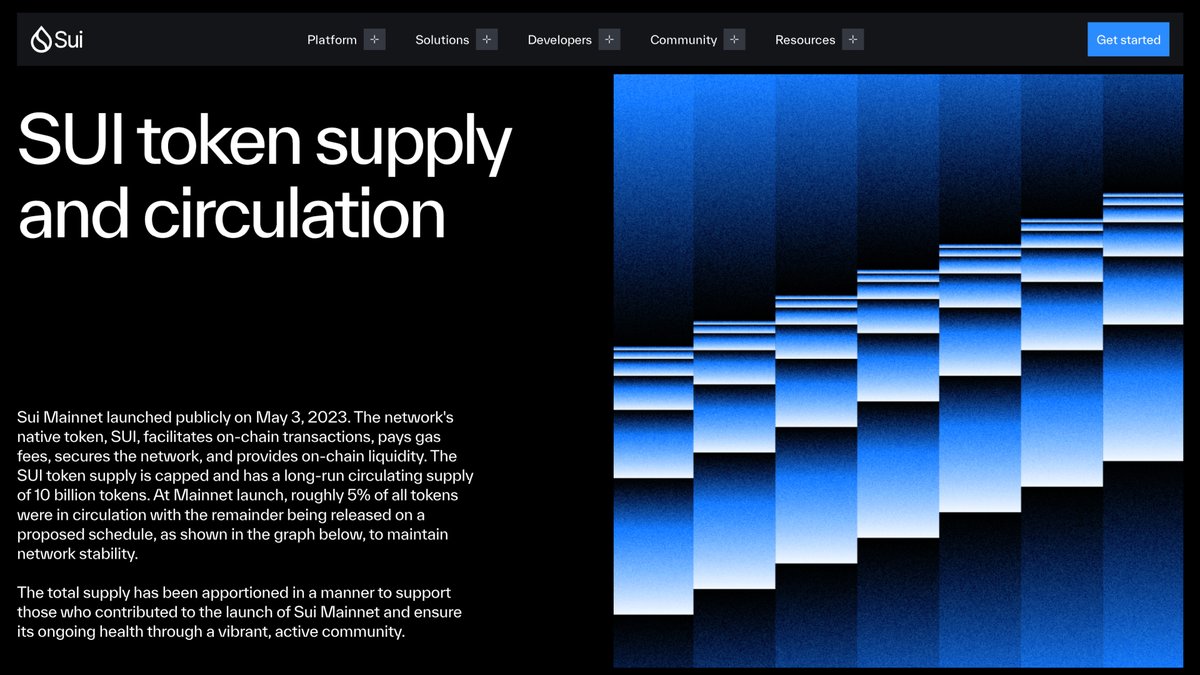The width and height of the screenshot is (1200, 675).
Task: Open the Developers menu
Action: coord(560,40)
